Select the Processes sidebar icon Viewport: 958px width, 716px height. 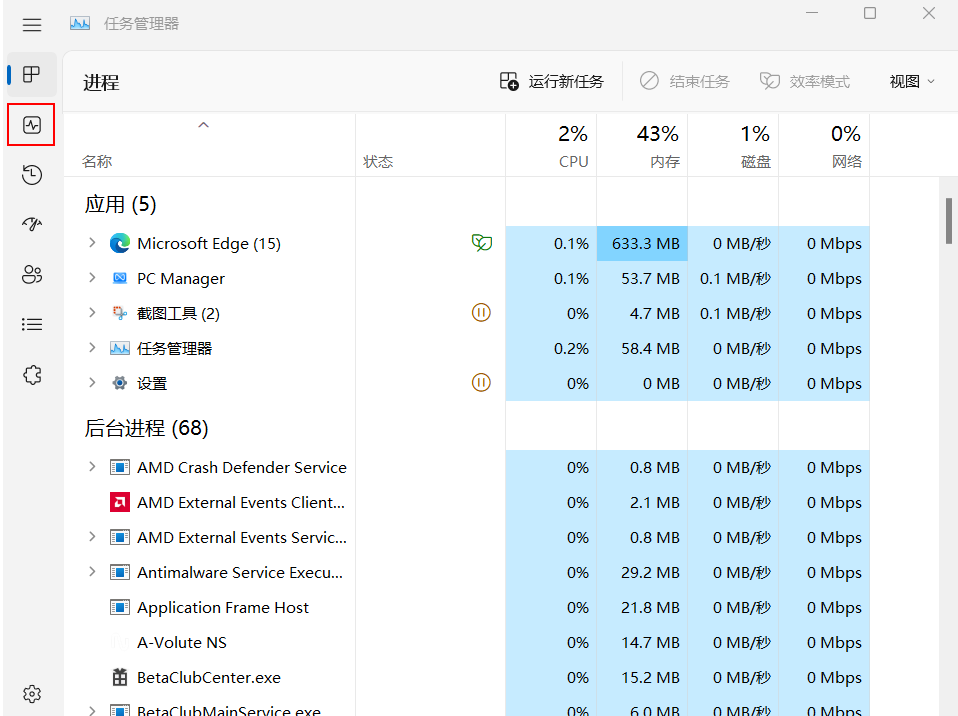(x=32, y=75)
